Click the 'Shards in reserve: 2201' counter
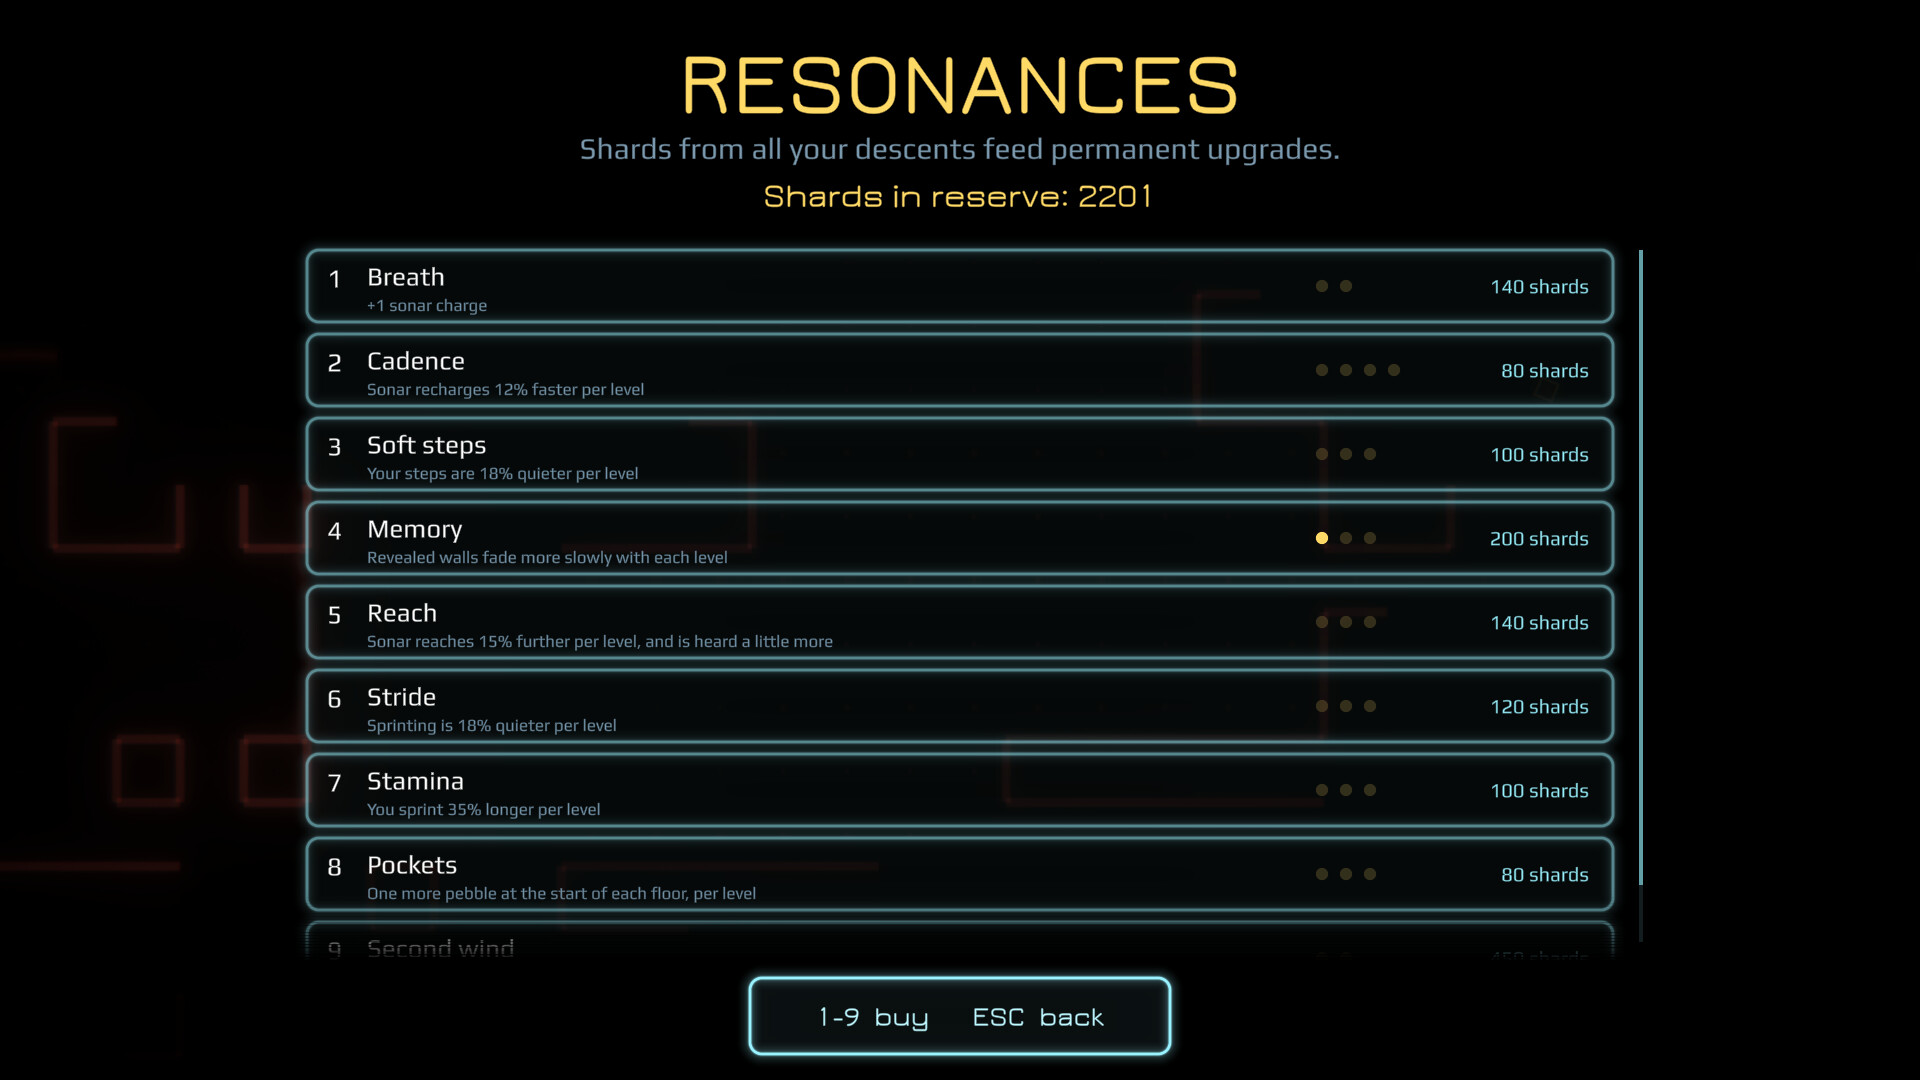This screenshot has height=1080, width=1920. click(958, 196)
